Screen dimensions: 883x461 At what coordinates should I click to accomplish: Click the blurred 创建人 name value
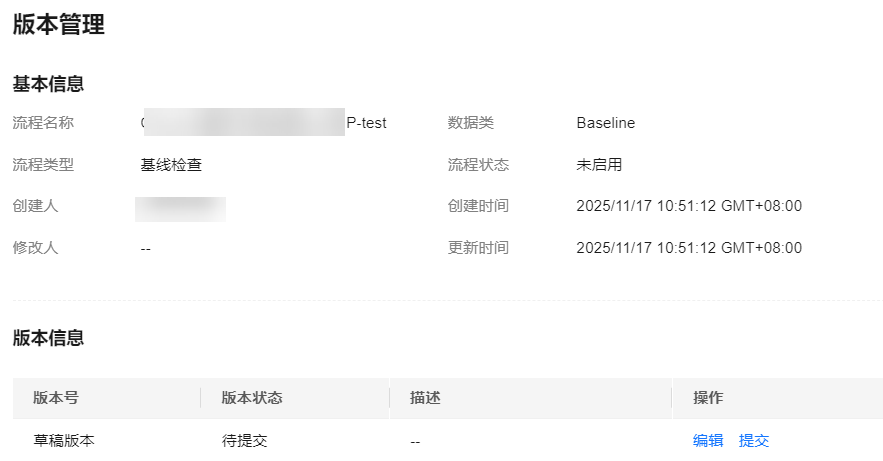click(x=180, y=207)
